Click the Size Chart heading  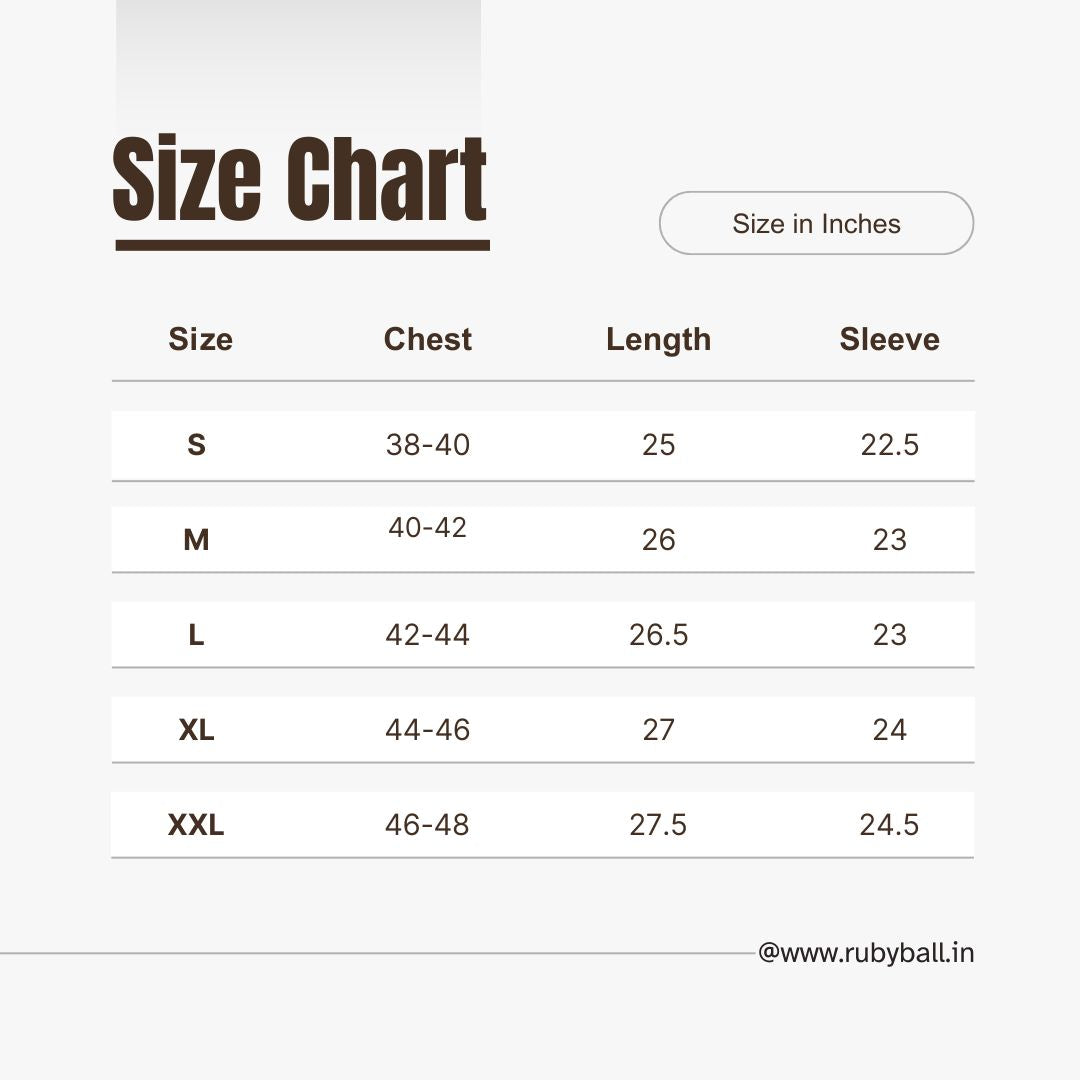(300, 180)
